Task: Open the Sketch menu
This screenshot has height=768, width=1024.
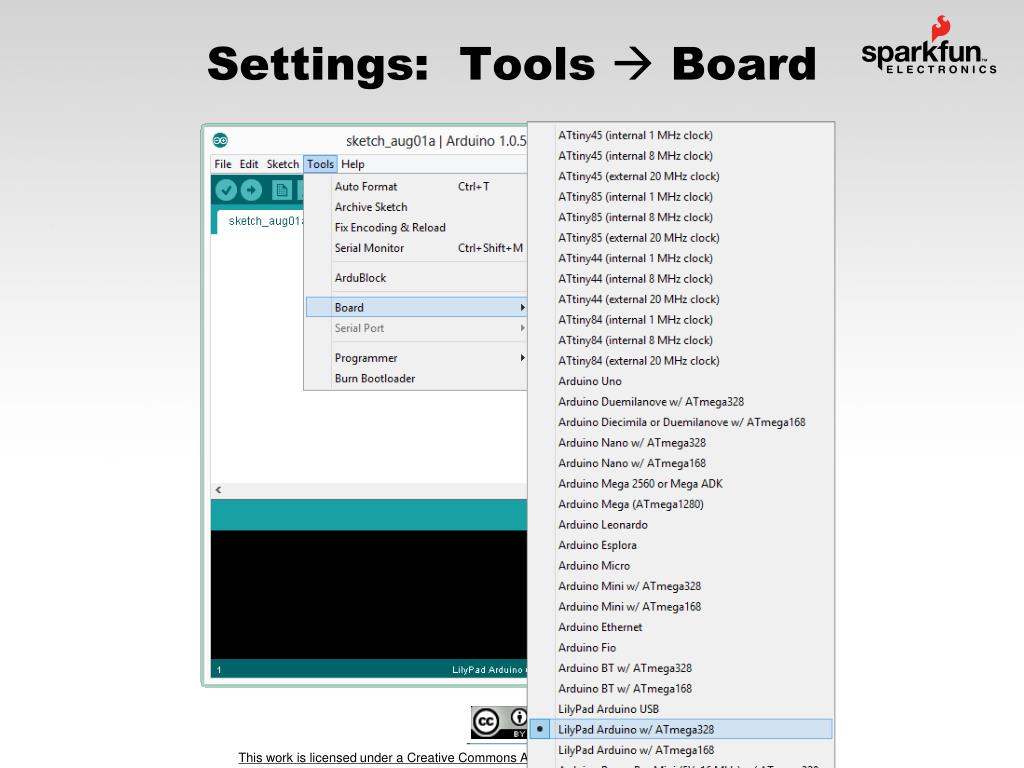Action: click(x=283, y=164)
